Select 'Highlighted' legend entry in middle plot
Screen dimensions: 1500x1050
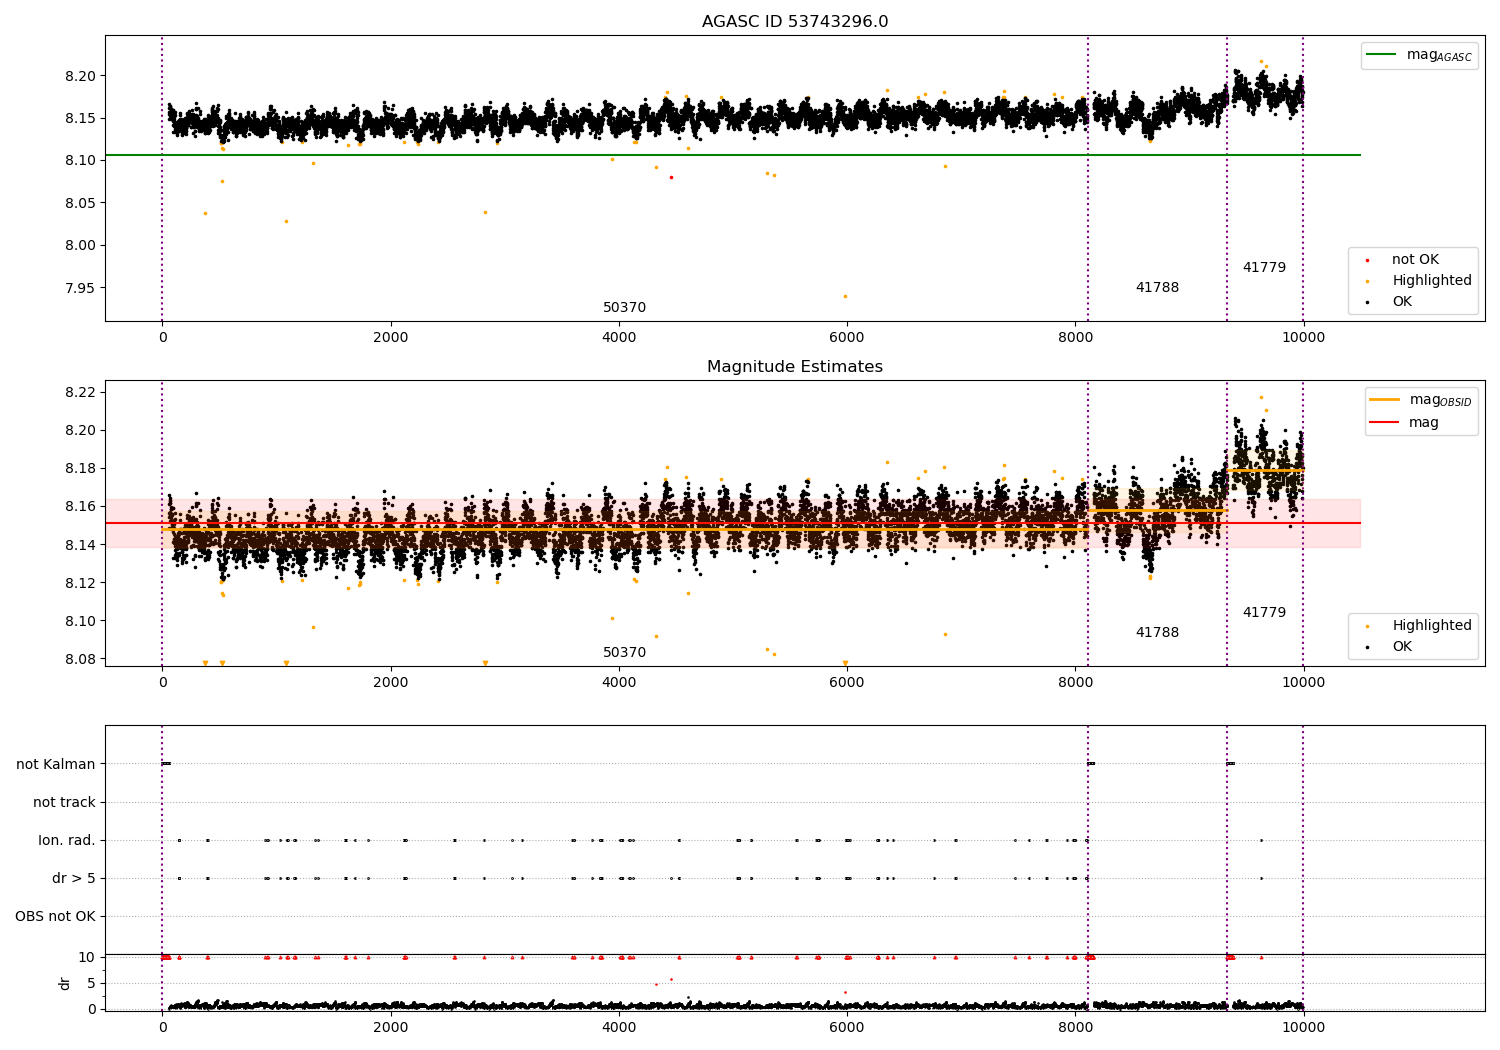1432,626
